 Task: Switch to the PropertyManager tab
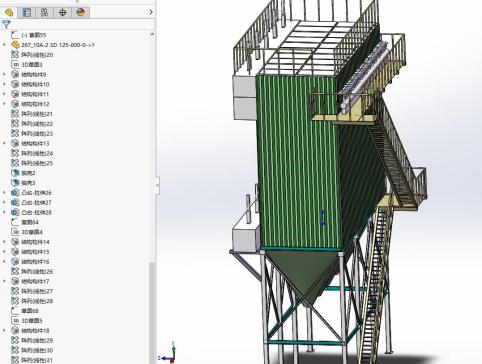pos(27,13)
